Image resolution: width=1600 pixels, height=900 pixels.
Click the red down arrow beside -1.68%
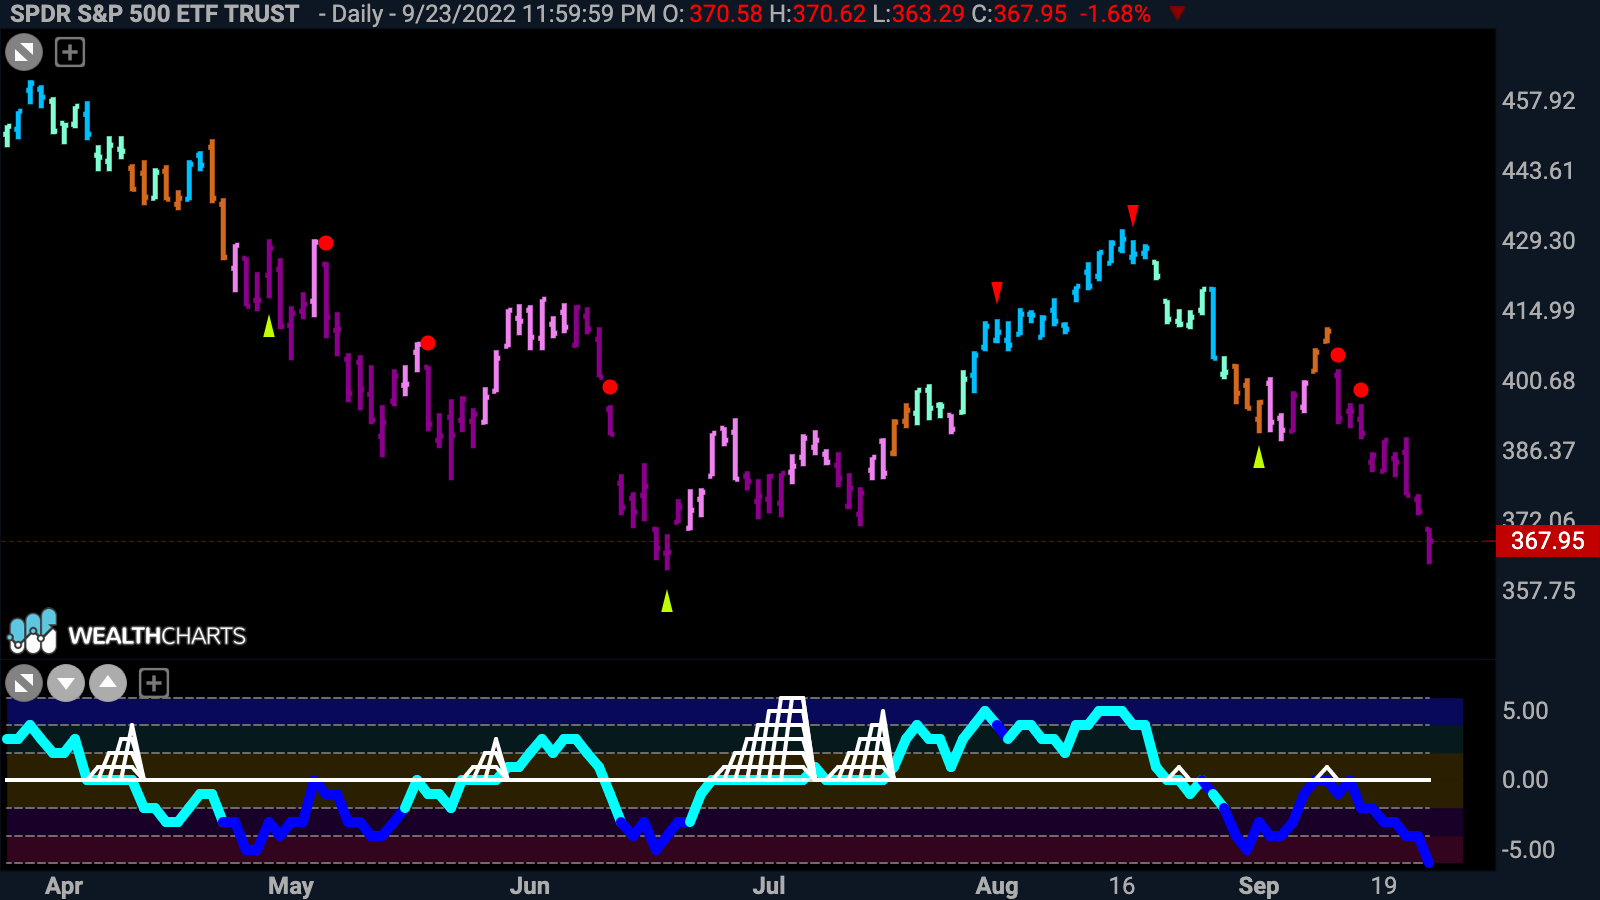pyautogui.click(x=1177, y=13)
